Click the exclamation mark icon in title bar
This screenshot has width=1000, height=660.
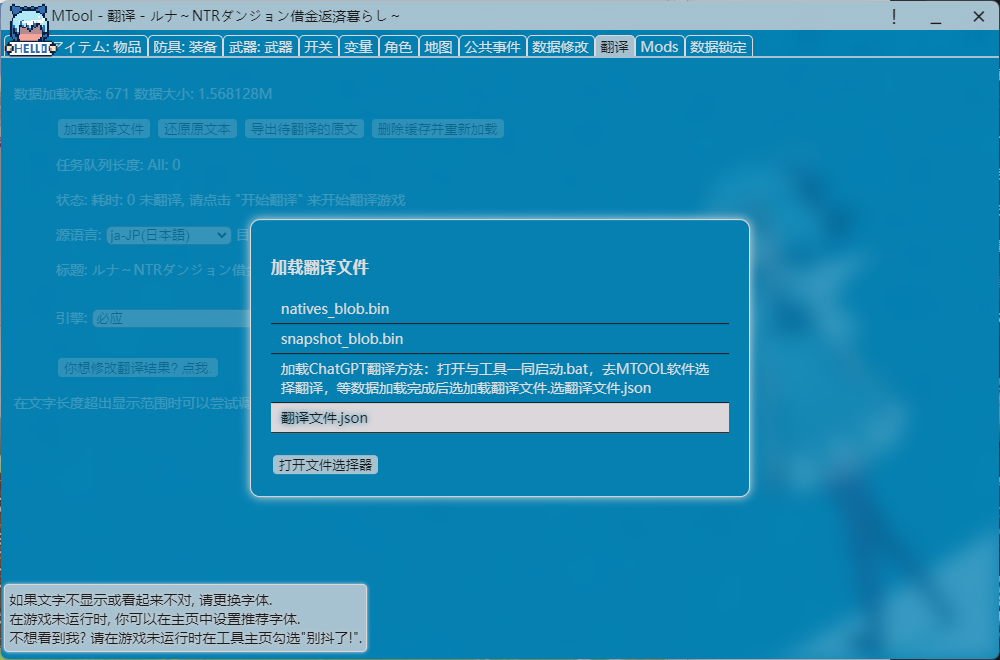coord(894,17)
